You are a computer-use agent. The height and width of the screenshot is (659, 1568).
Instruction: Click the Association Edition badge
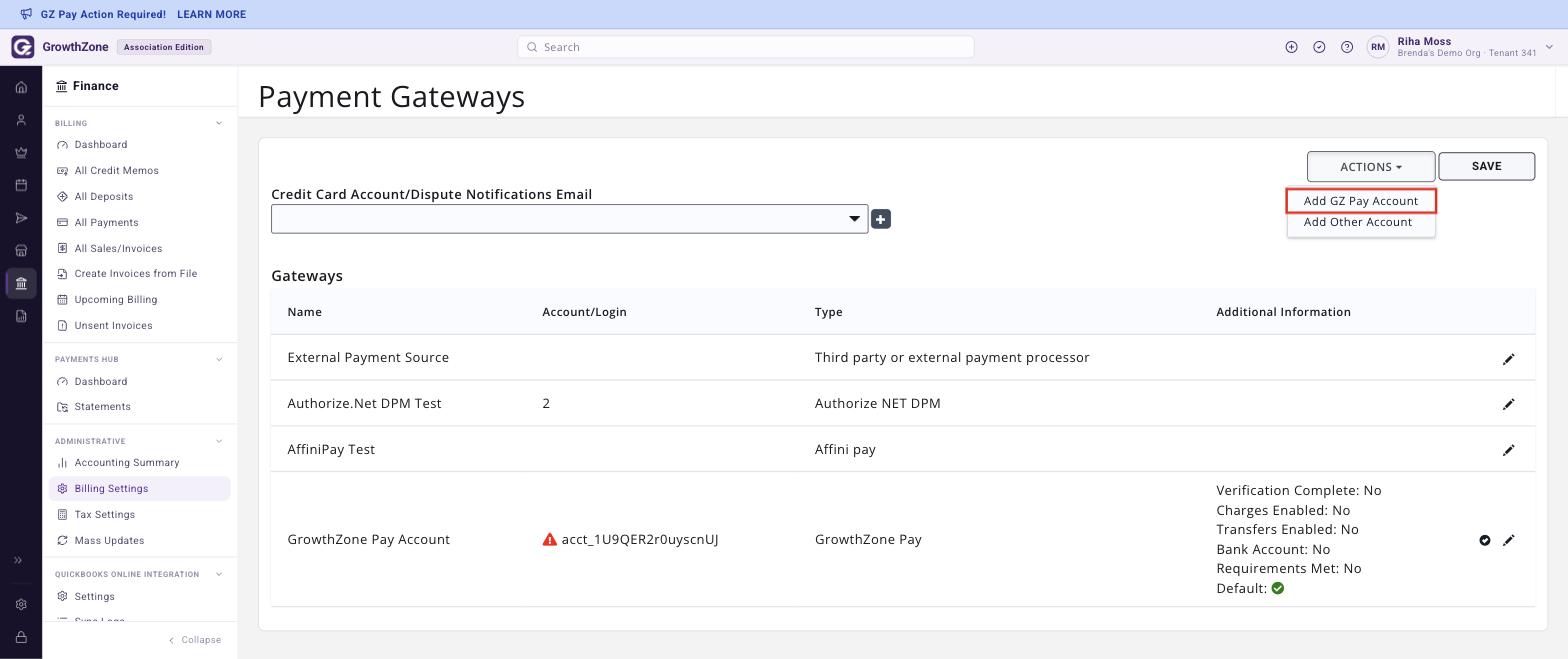[164, 47]
